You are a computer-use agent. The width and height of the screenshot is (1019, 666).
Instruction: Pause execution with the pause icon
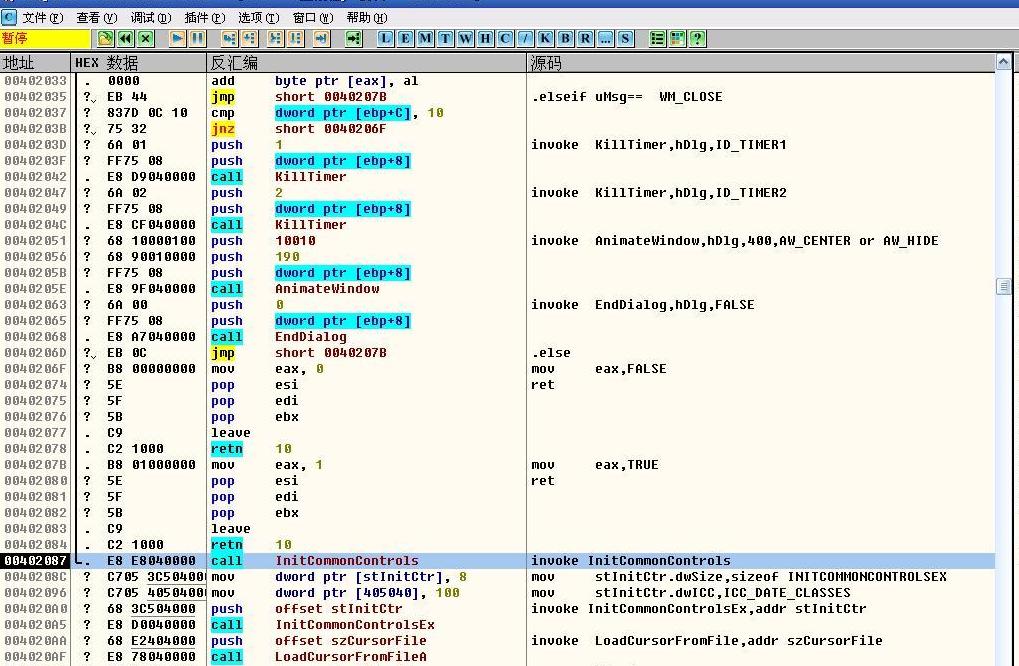pyautogui.click(x=198, y=38)
